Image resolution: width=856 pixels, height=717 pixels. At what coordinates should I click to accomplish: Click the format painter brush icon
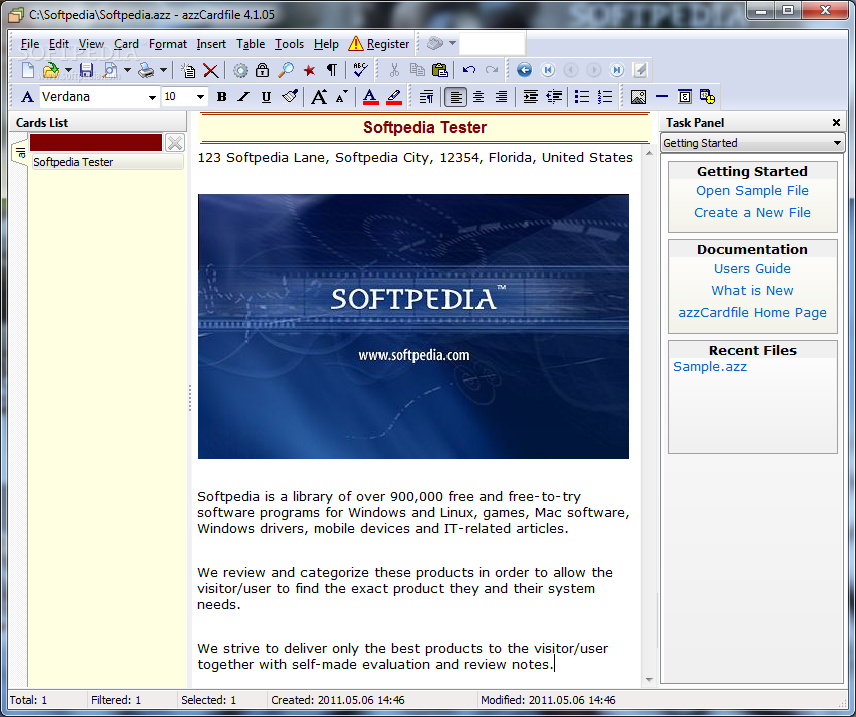point(289,97)
